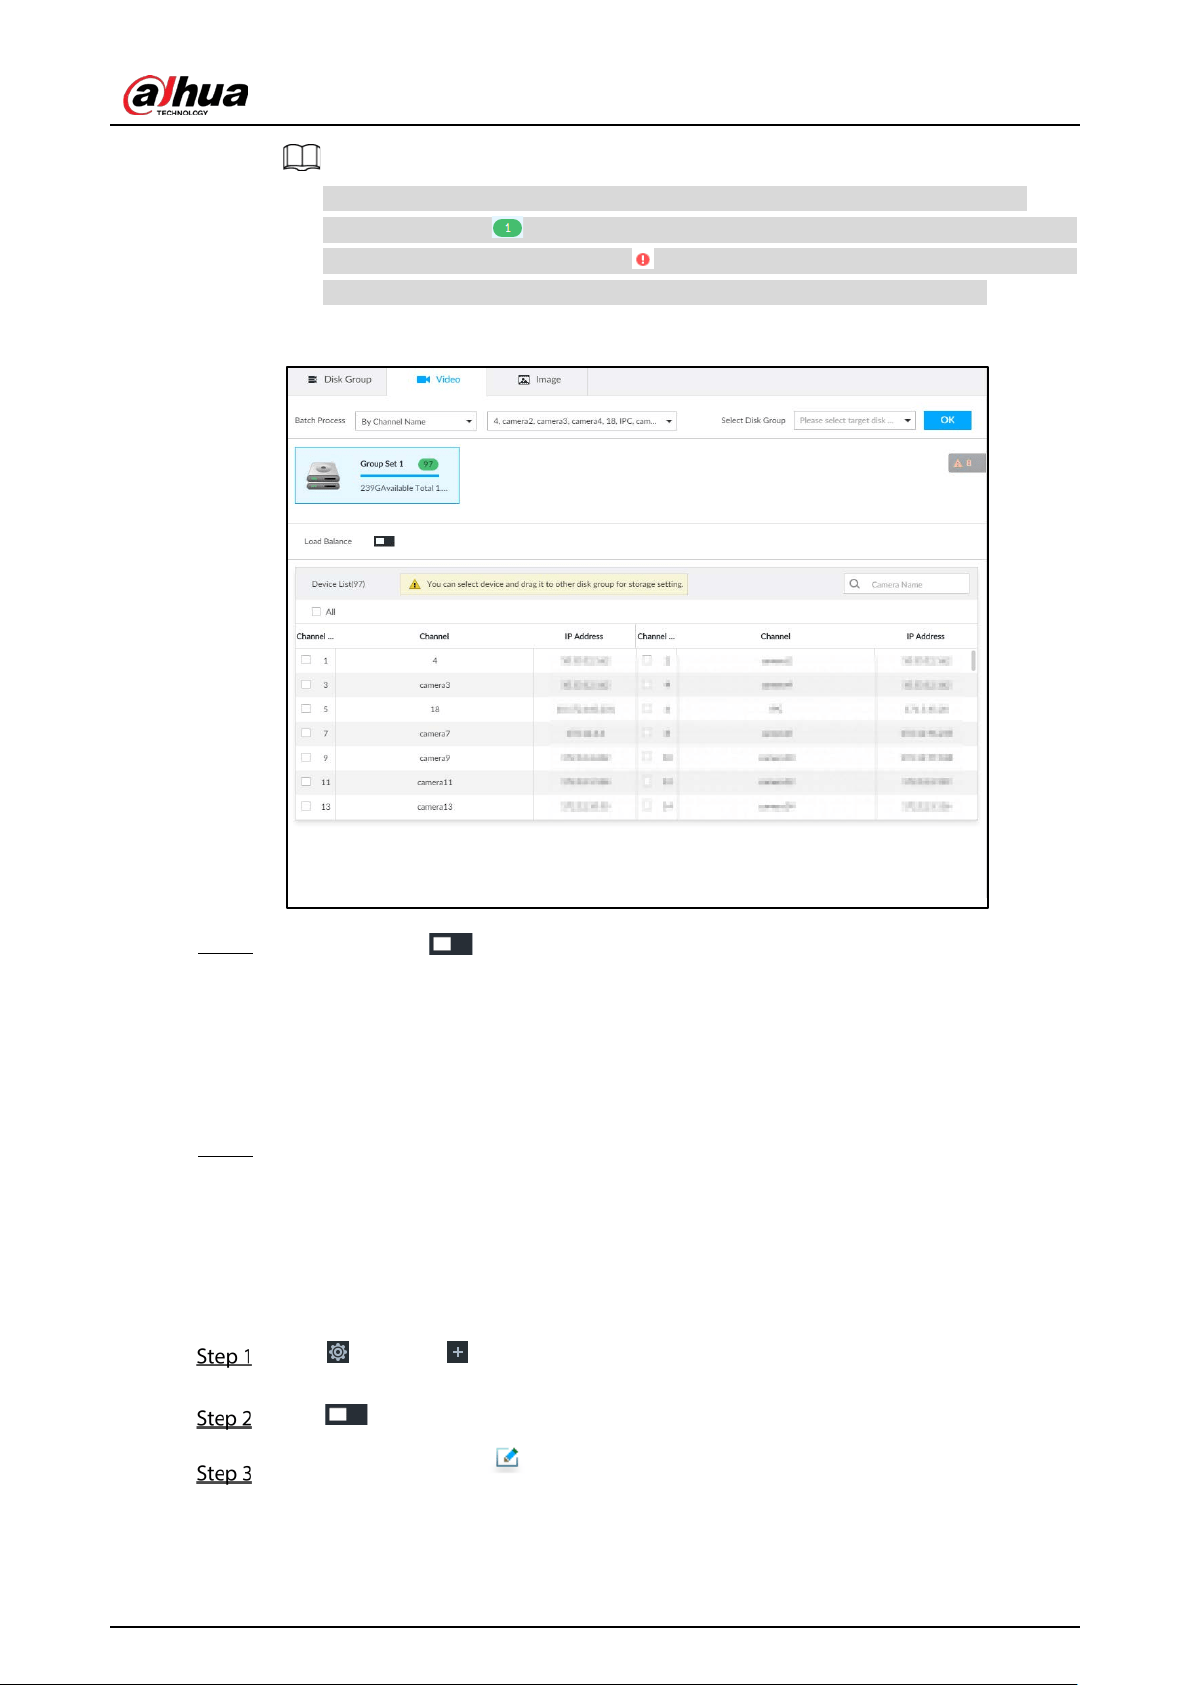
Task: Click the plus add icon beside Step 1
Action: tap(457, 1352)
